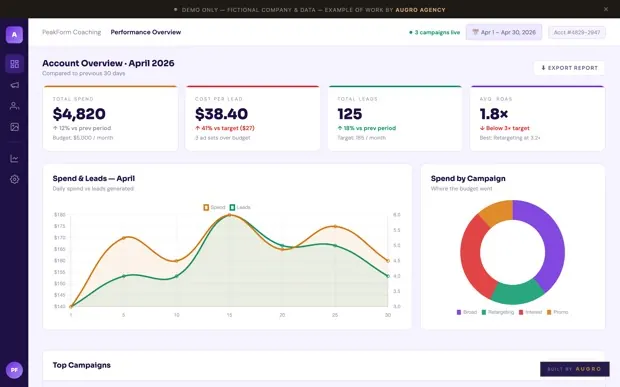
Task: Click the Total Leads 125 value
Action: point(350,114)
